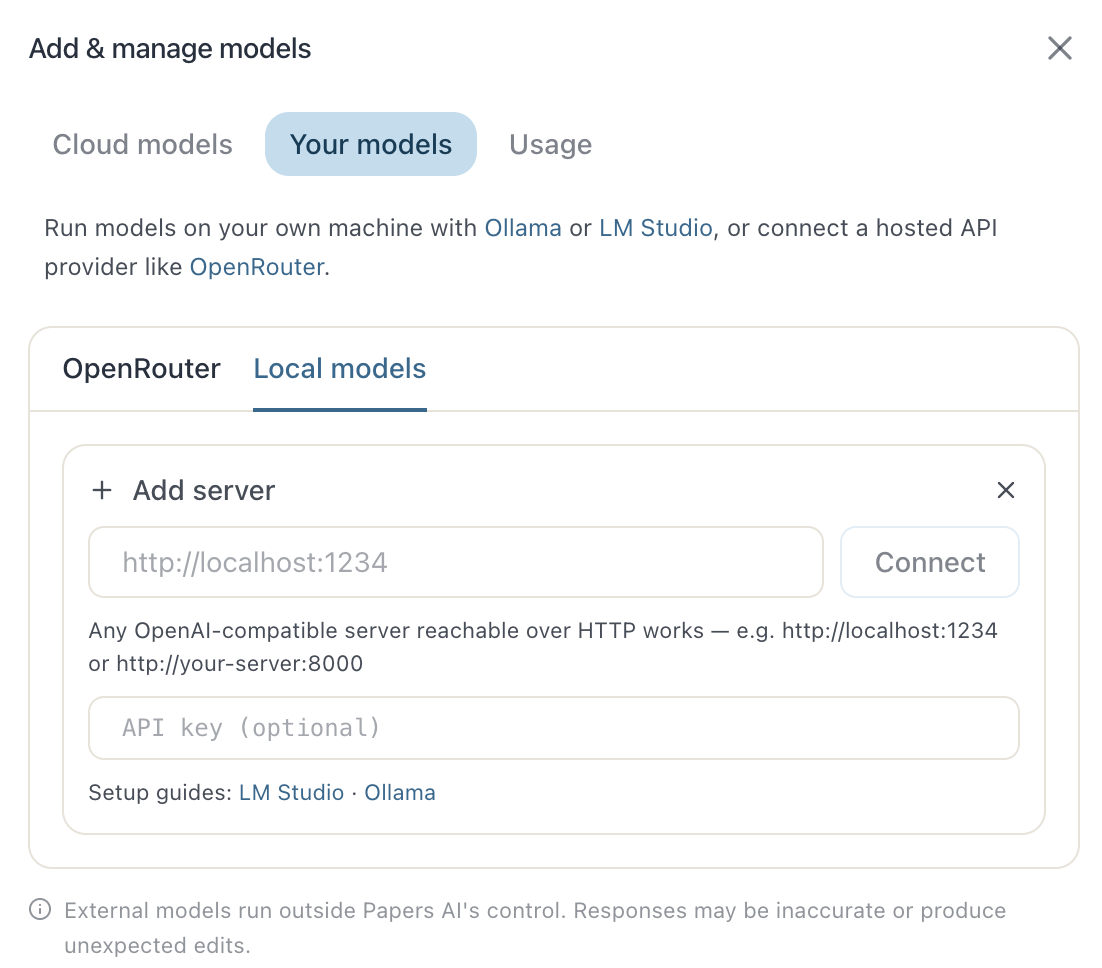Switch to the Cloud models tab
Viewport: 1102px width, 968px height.
(143, 144)
